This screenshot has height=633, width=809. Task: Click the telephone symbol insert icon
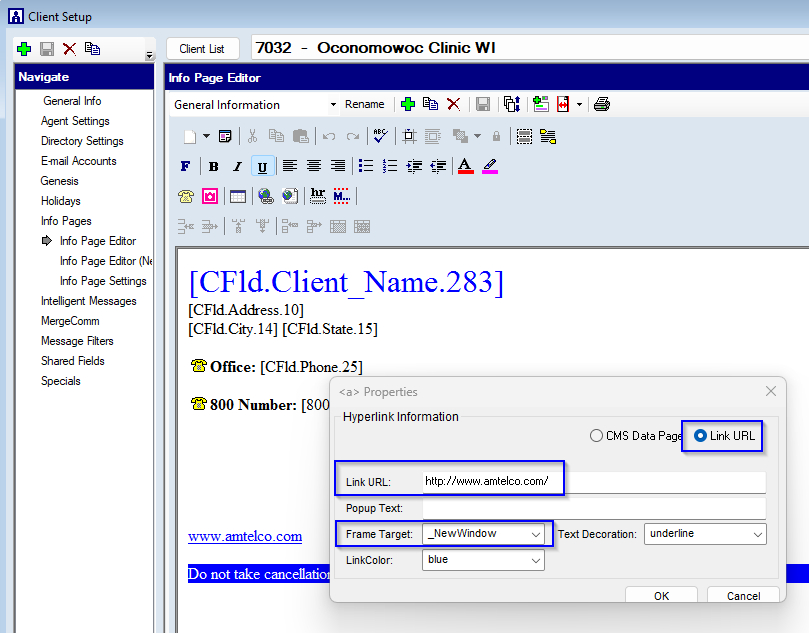186,196
